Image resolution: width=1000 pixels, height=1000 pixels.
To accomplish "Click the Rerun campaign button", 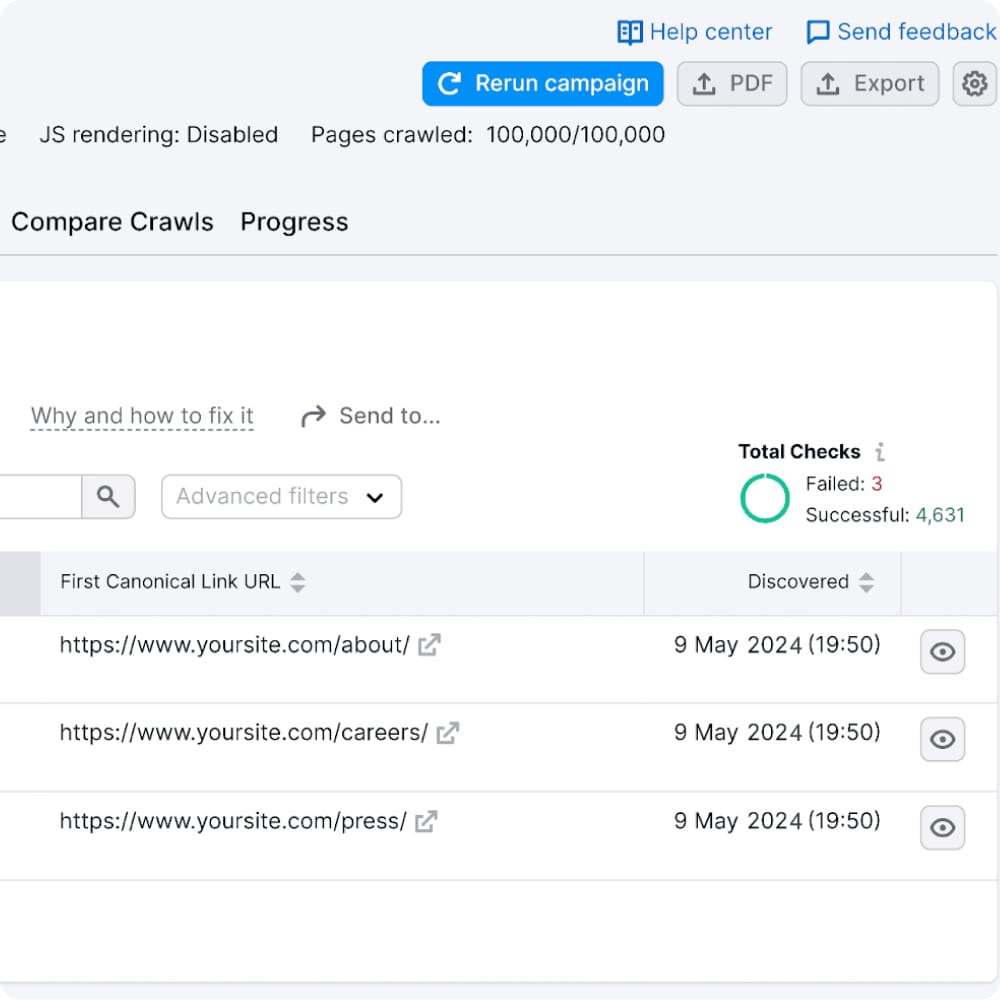I will tap(543, 84).
